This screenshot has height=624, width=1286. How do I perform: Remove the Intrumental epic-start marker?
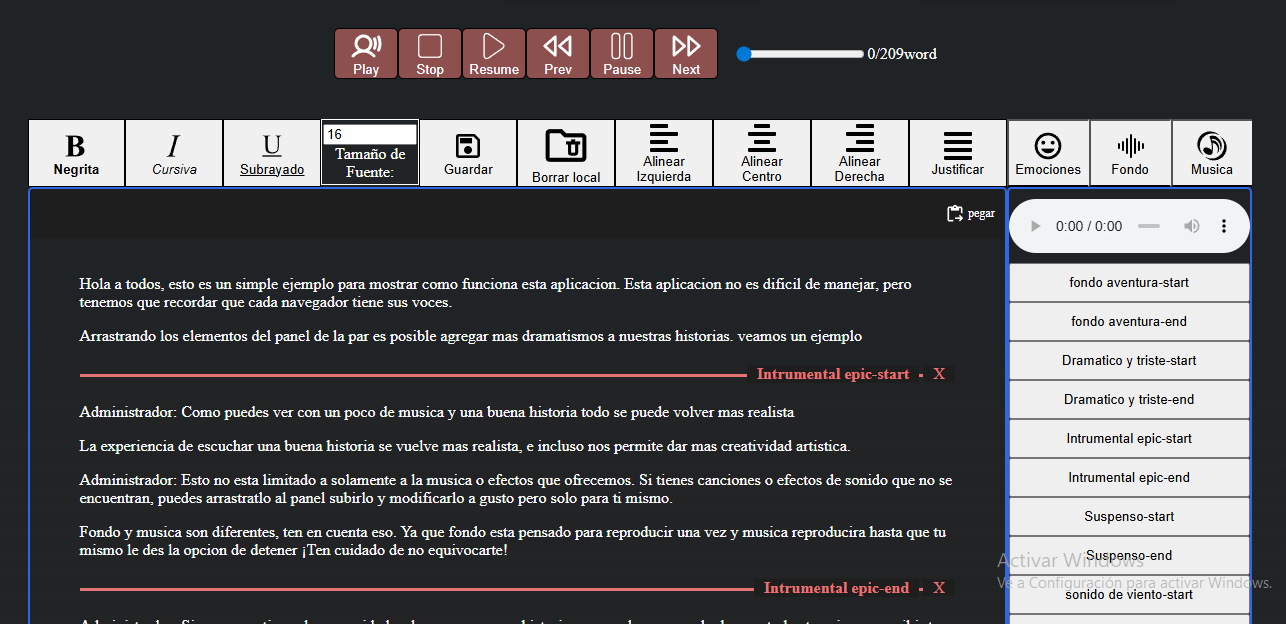[x=938, y=373]
